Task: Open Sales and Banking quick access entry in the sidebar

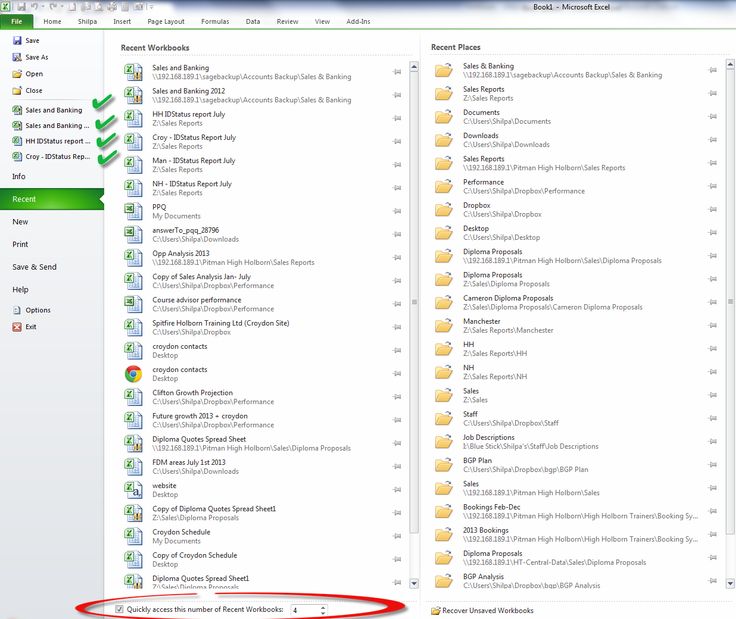Action: point(48,110)
